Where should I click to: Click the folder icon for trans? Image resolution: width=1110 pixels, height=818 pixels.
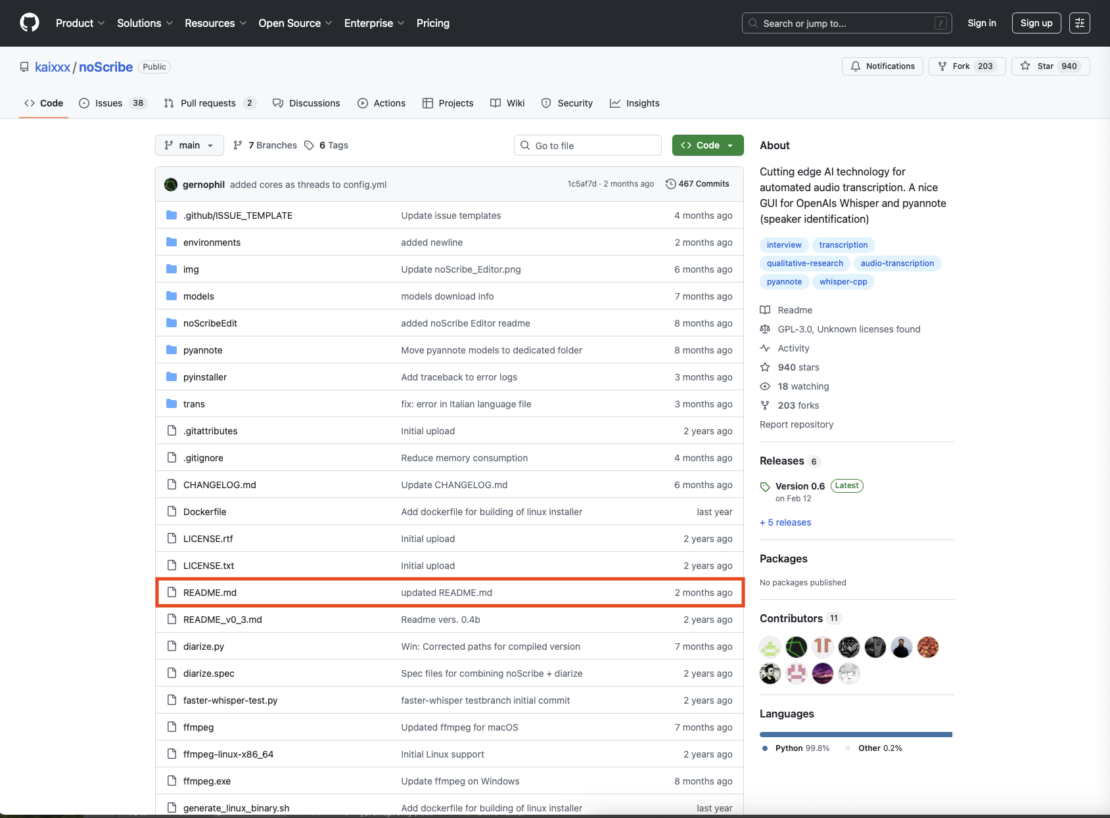pyautogui.click(x=171, y=403)
